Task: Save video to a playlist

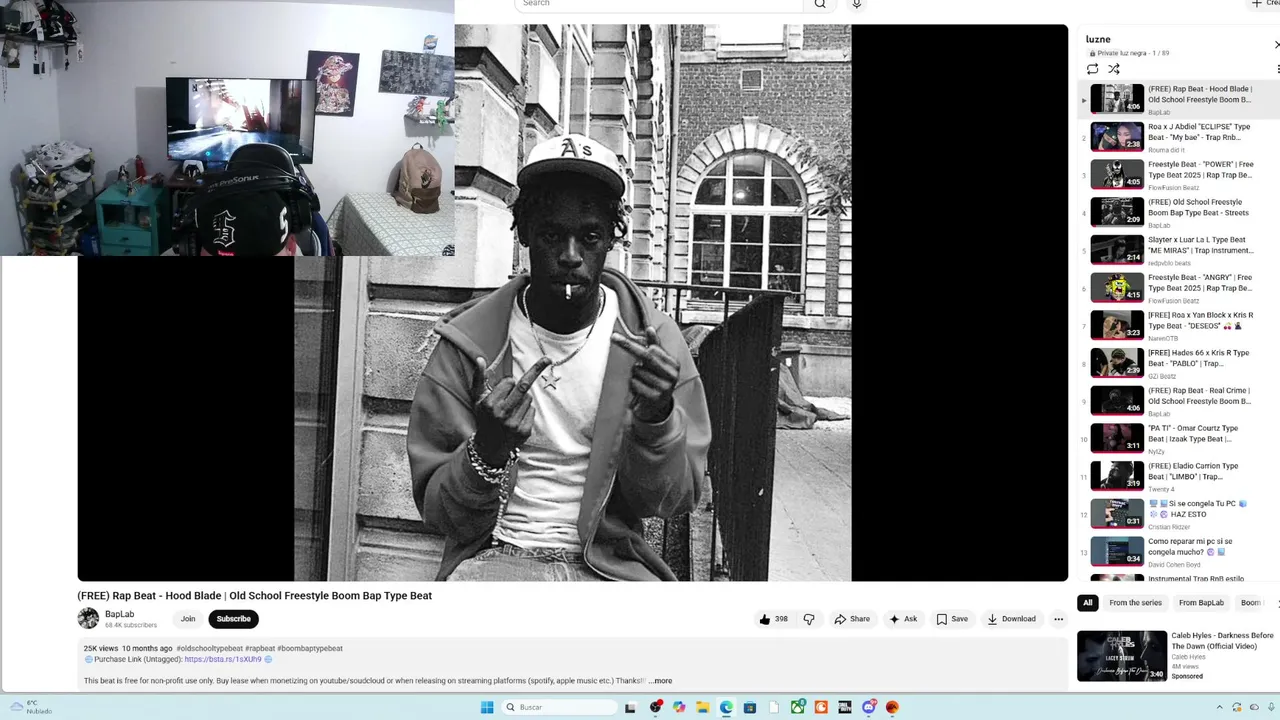Action: coord(952,619)
